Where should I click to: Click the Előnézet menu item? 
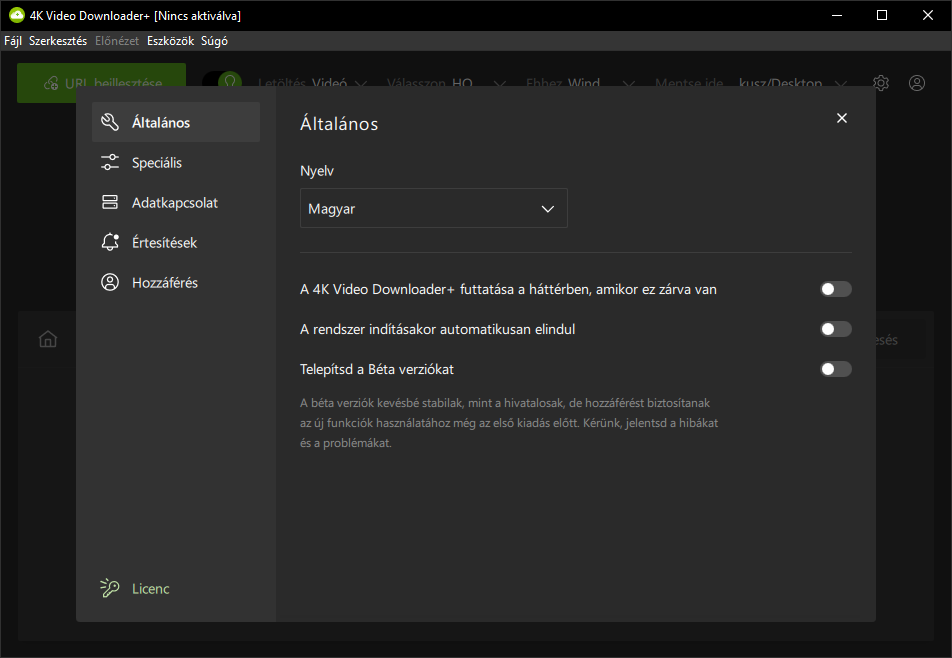coord(117,41)
